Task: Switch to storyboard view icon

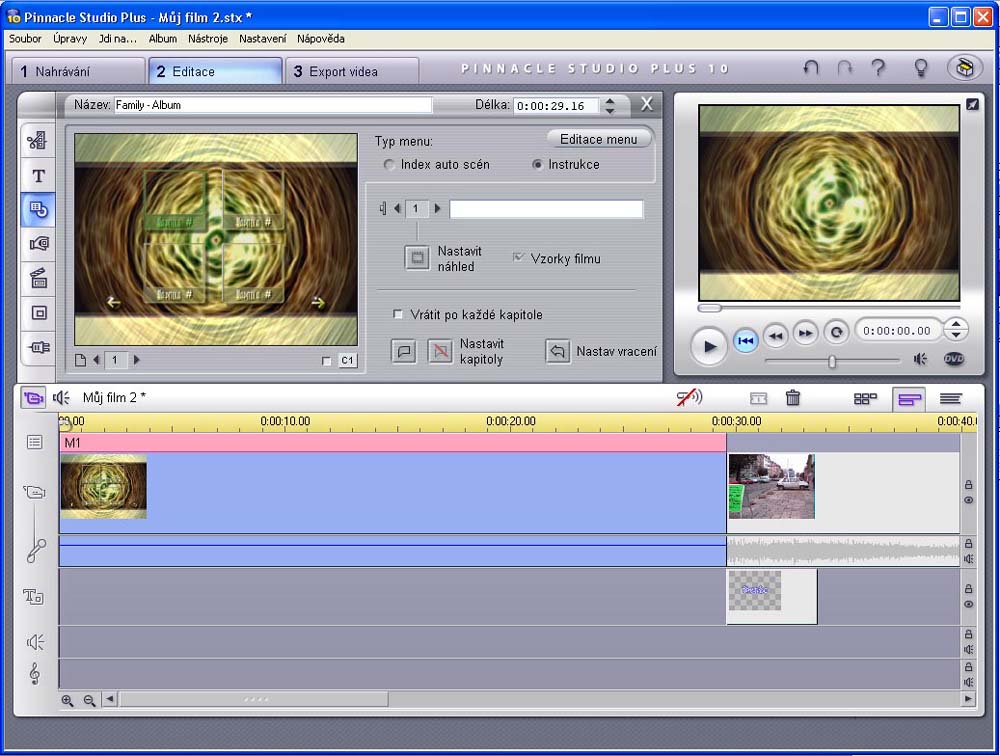Action: point(865,398)
